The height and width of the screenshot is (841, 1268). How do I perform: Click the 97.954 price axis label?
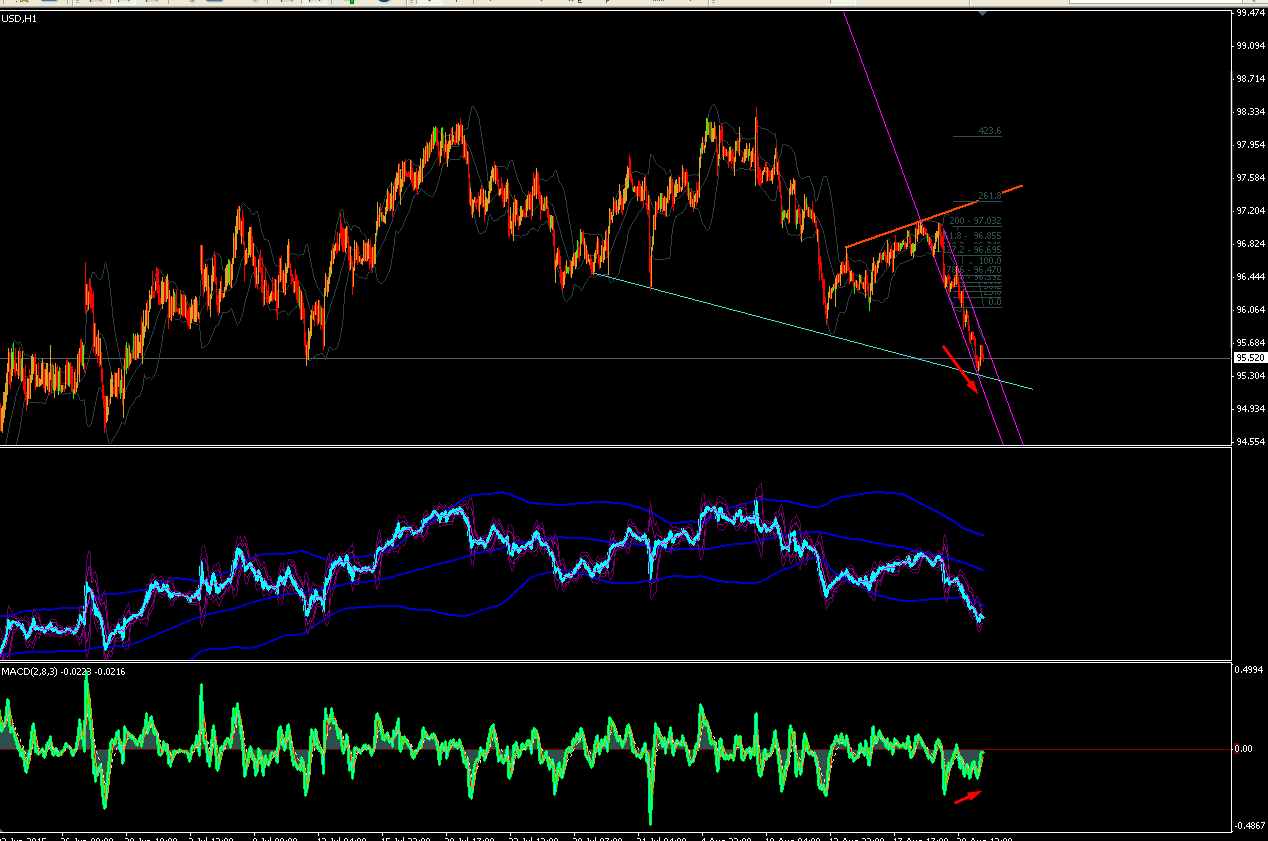click(x=1249, y=145)
